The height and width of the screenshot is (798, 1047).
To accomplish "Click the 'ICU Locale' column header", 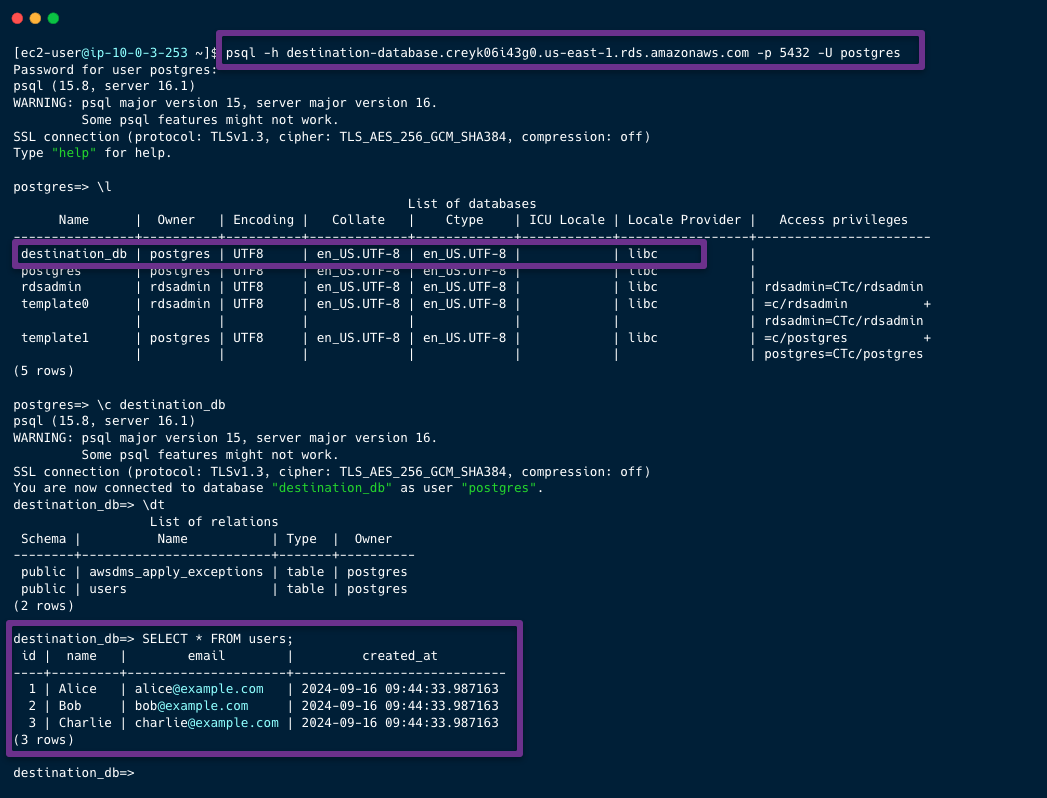I will click(567, 220).
